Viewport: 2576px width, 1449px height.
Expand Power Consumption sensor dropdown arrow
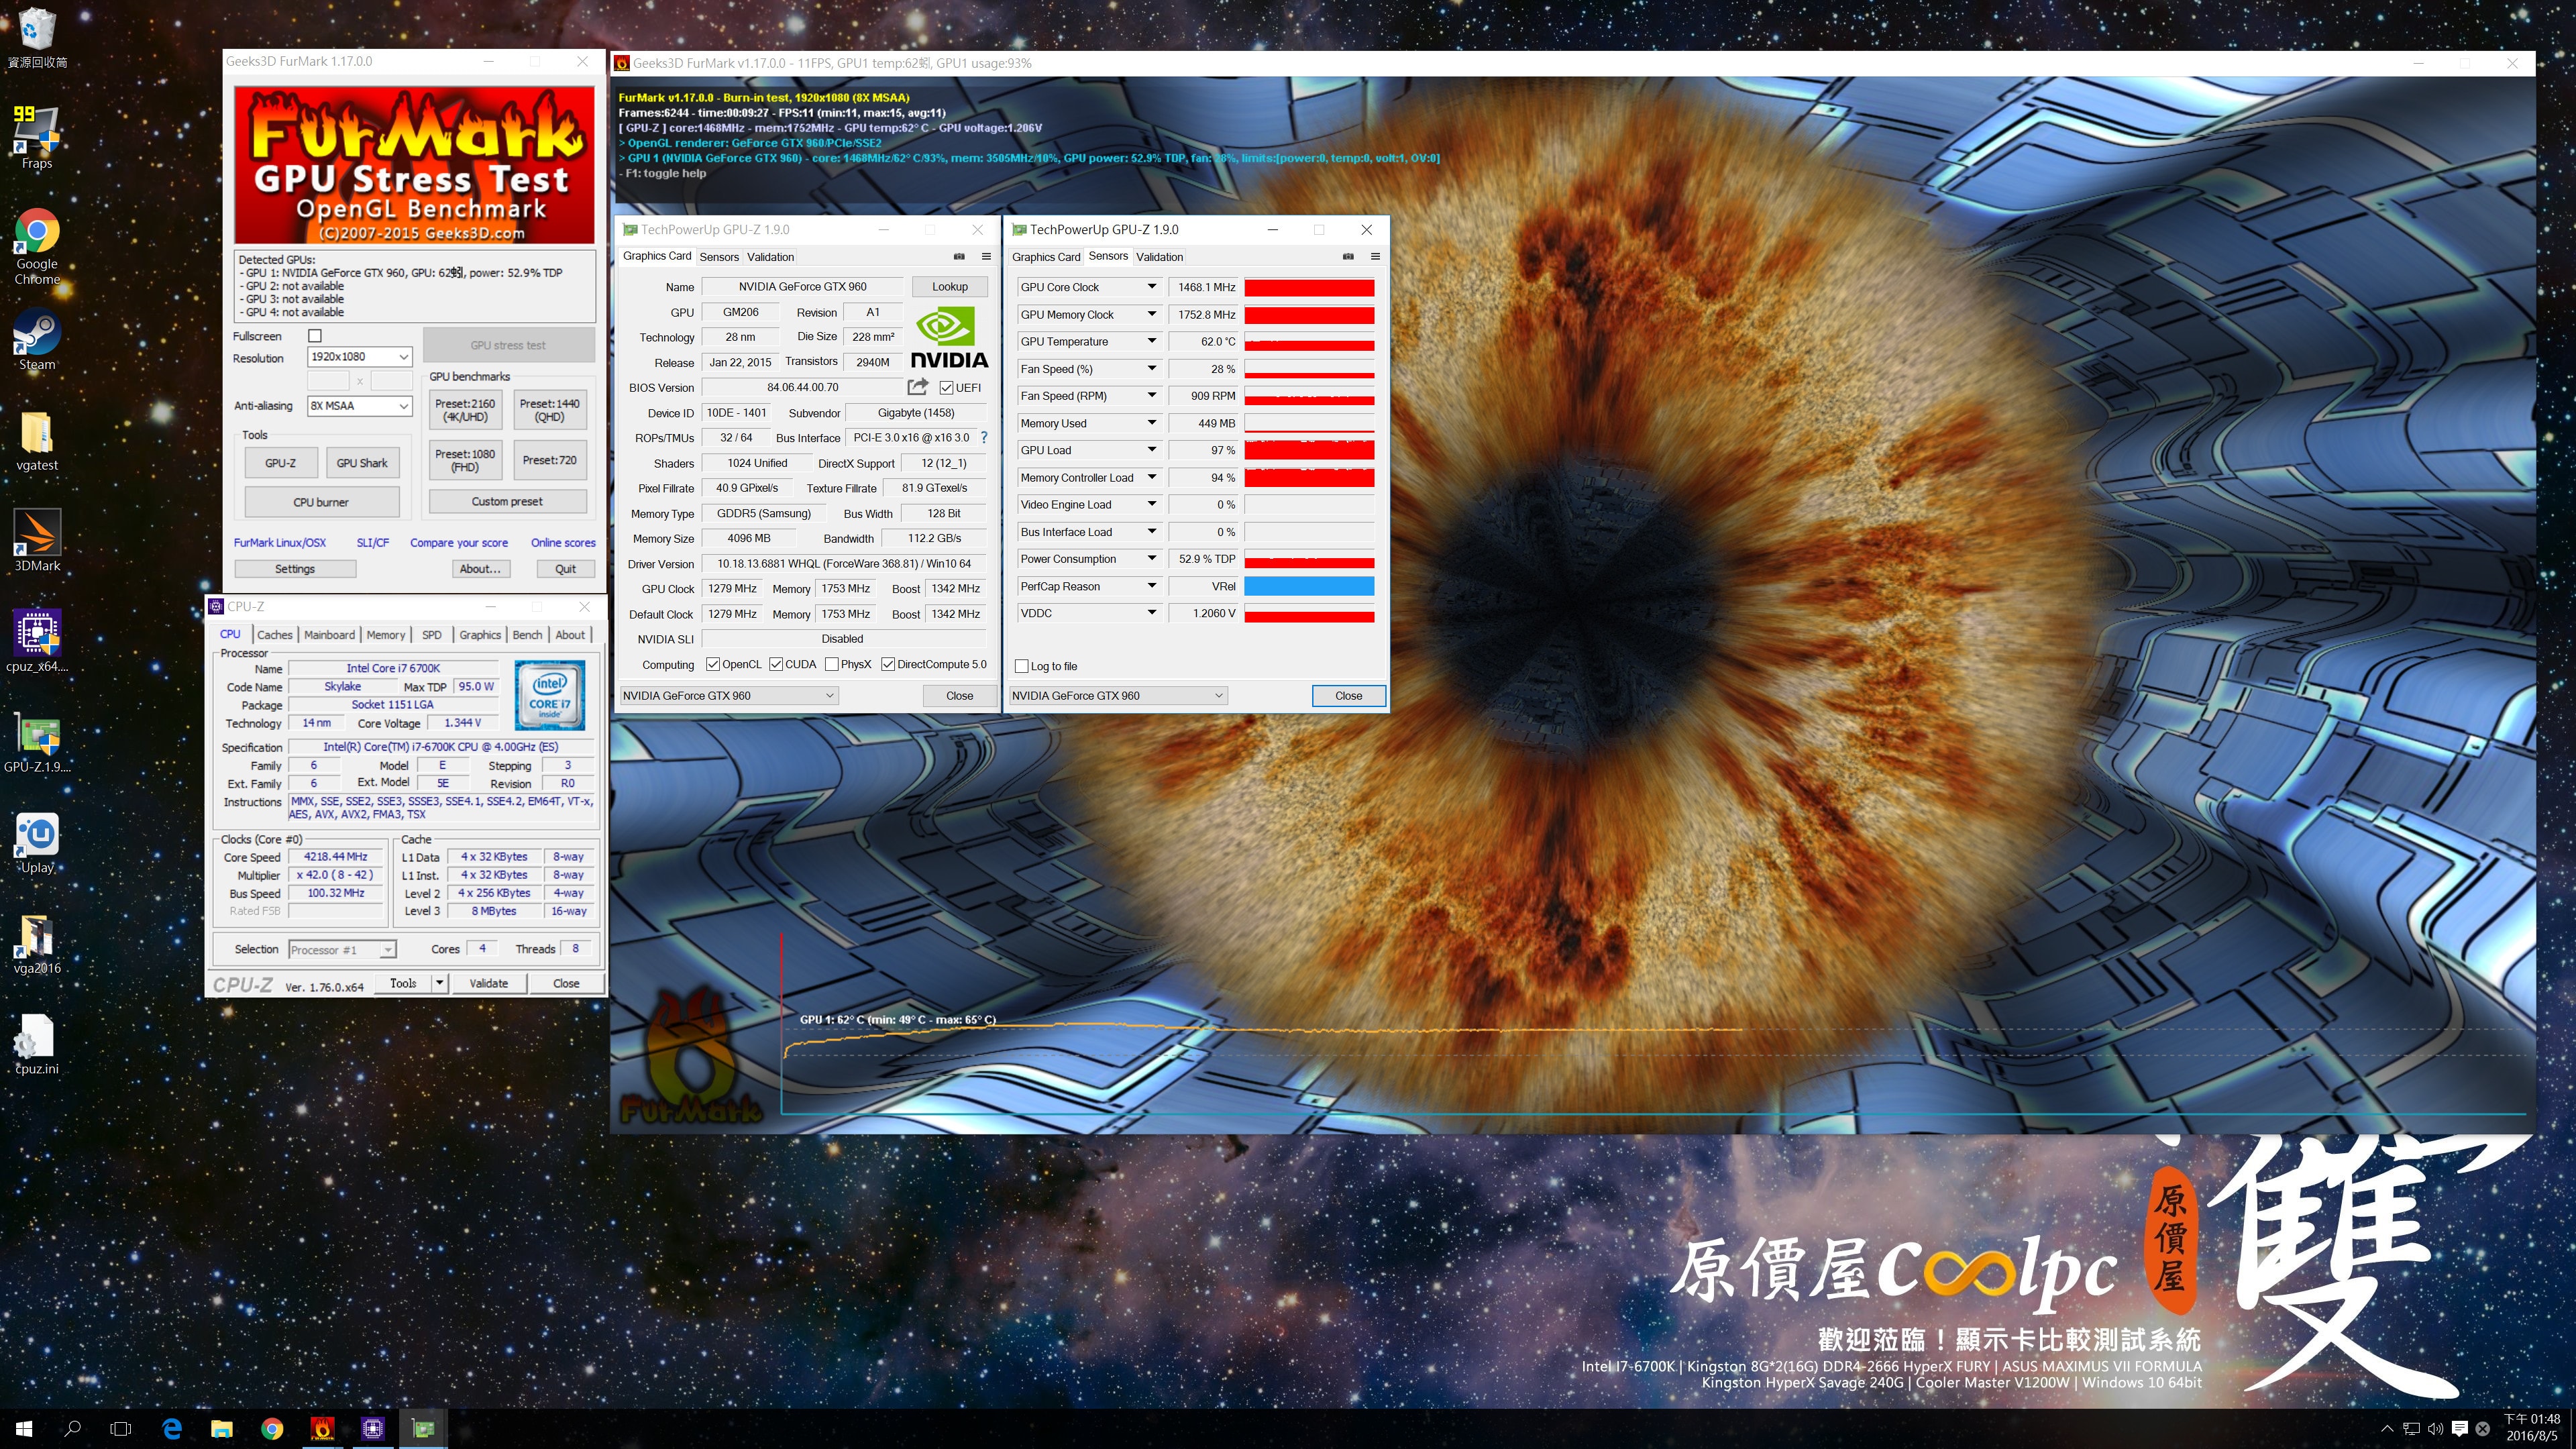pos(1151,559)
